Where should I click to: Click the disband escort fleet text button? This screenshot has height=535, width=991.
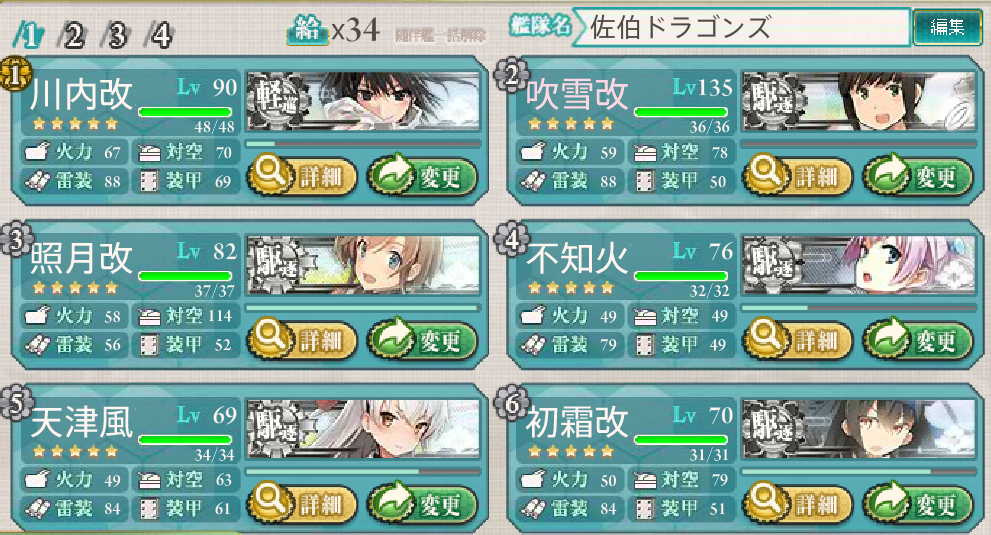coord(441,35)
